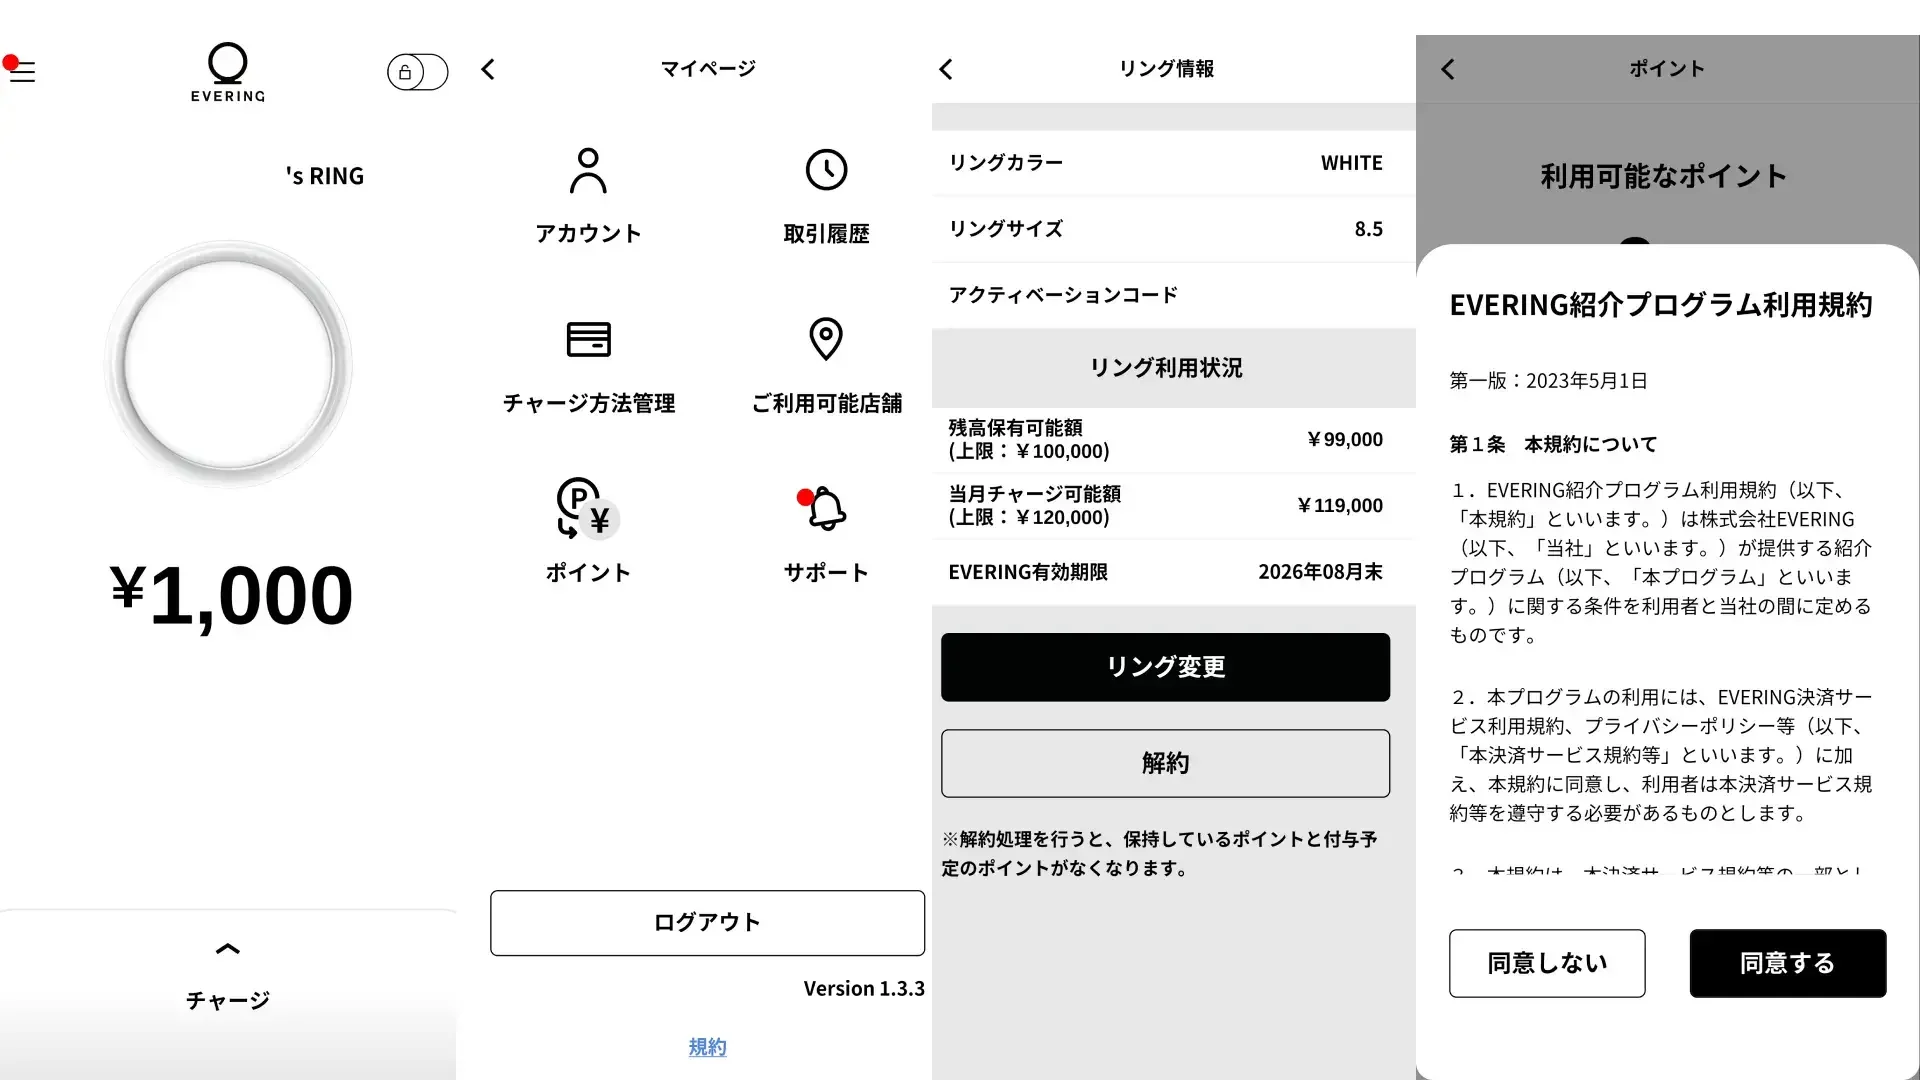Open the Points (ポイント) icon
This screenshot has height=1080, width=1920.
tap(588, 510)
